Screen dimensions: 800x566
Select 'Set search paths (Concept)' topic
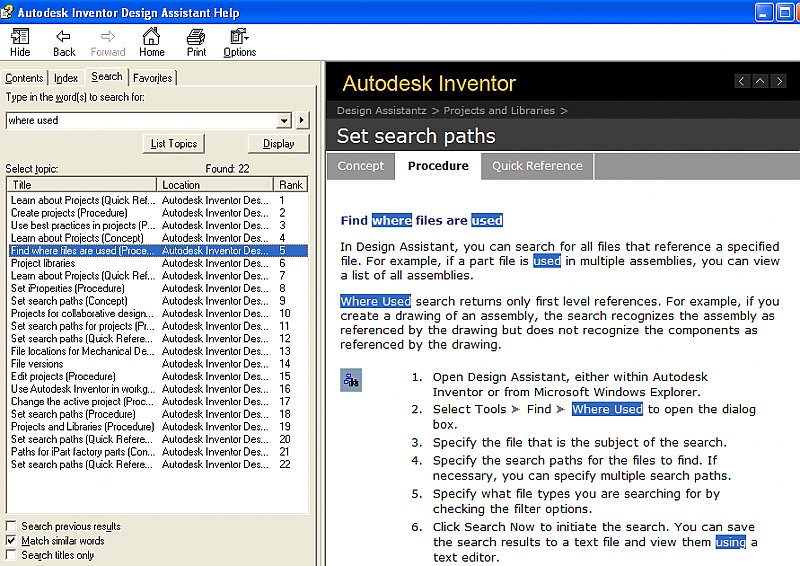coord(158,301)
